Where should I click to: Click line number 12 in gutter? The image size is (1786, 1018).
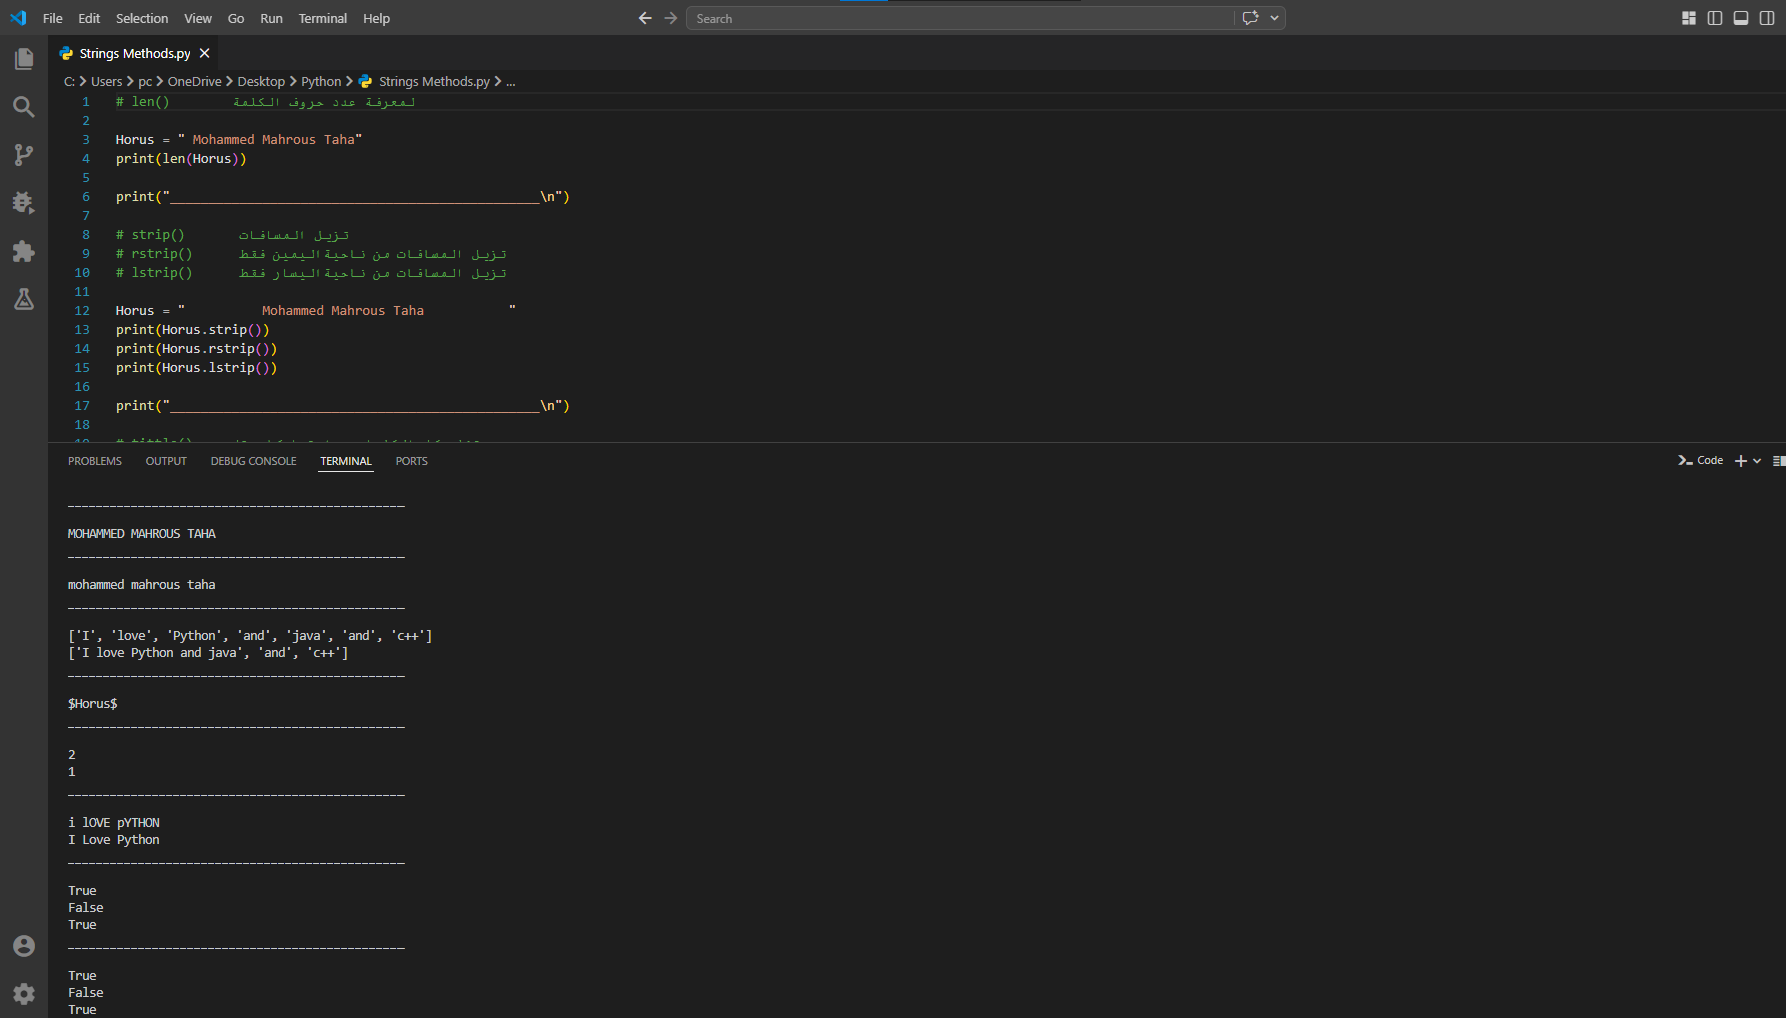pos(82,311)
